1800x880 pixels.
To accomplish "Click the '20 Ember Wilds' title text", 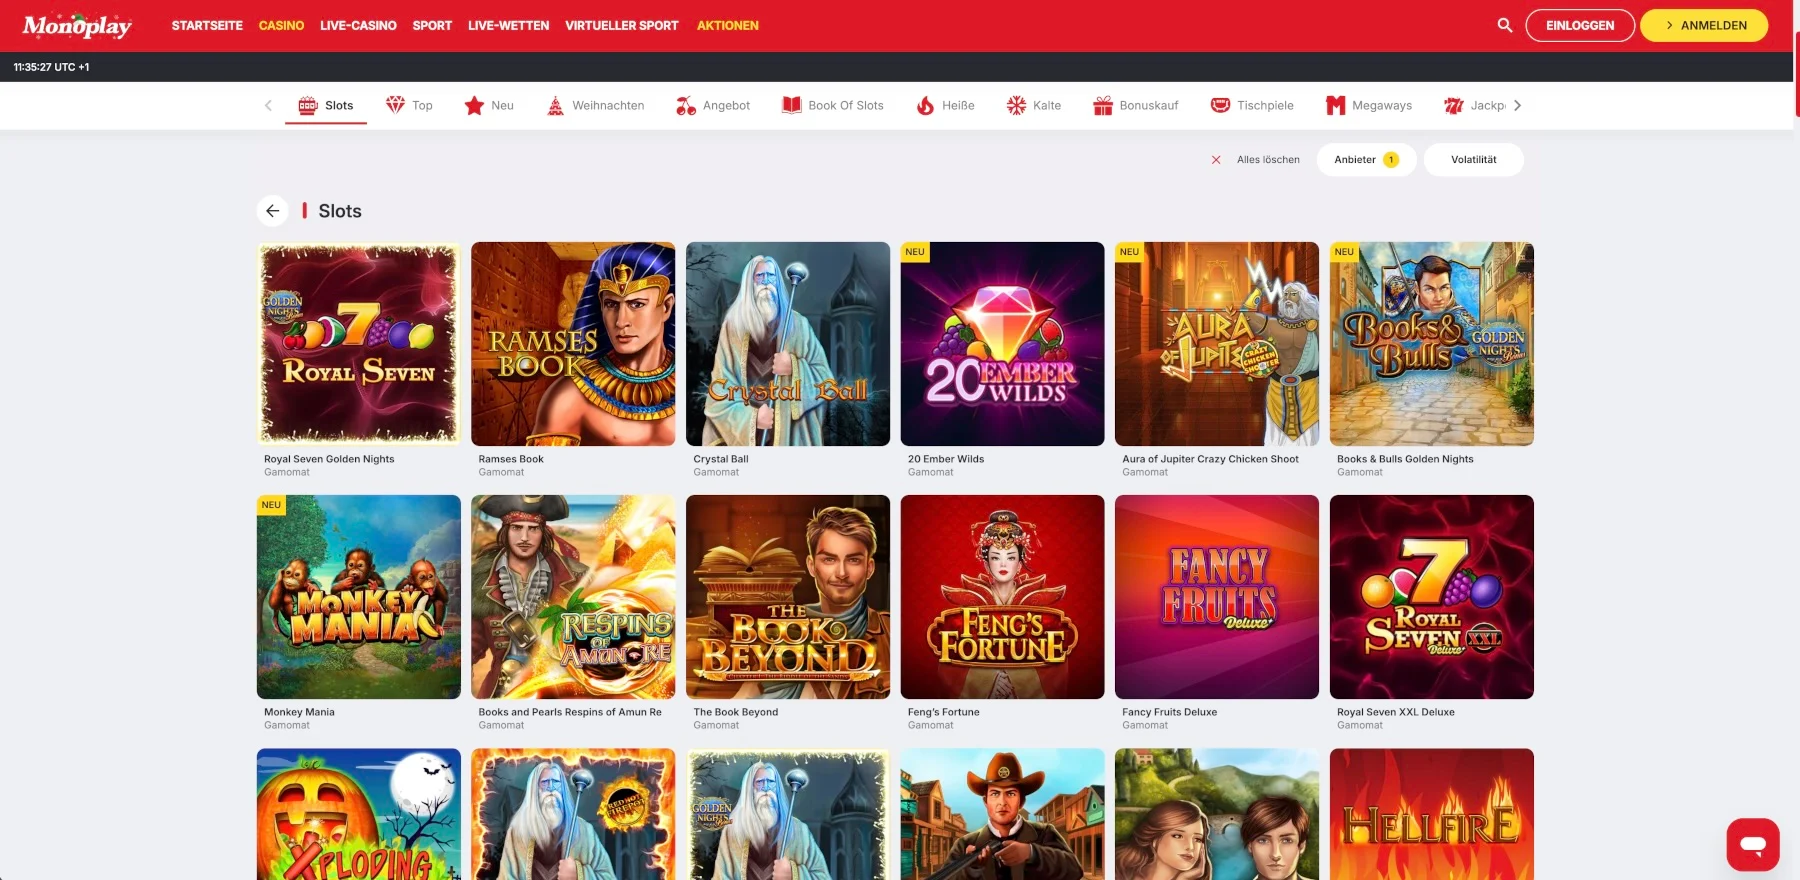I will click(946, 459).
